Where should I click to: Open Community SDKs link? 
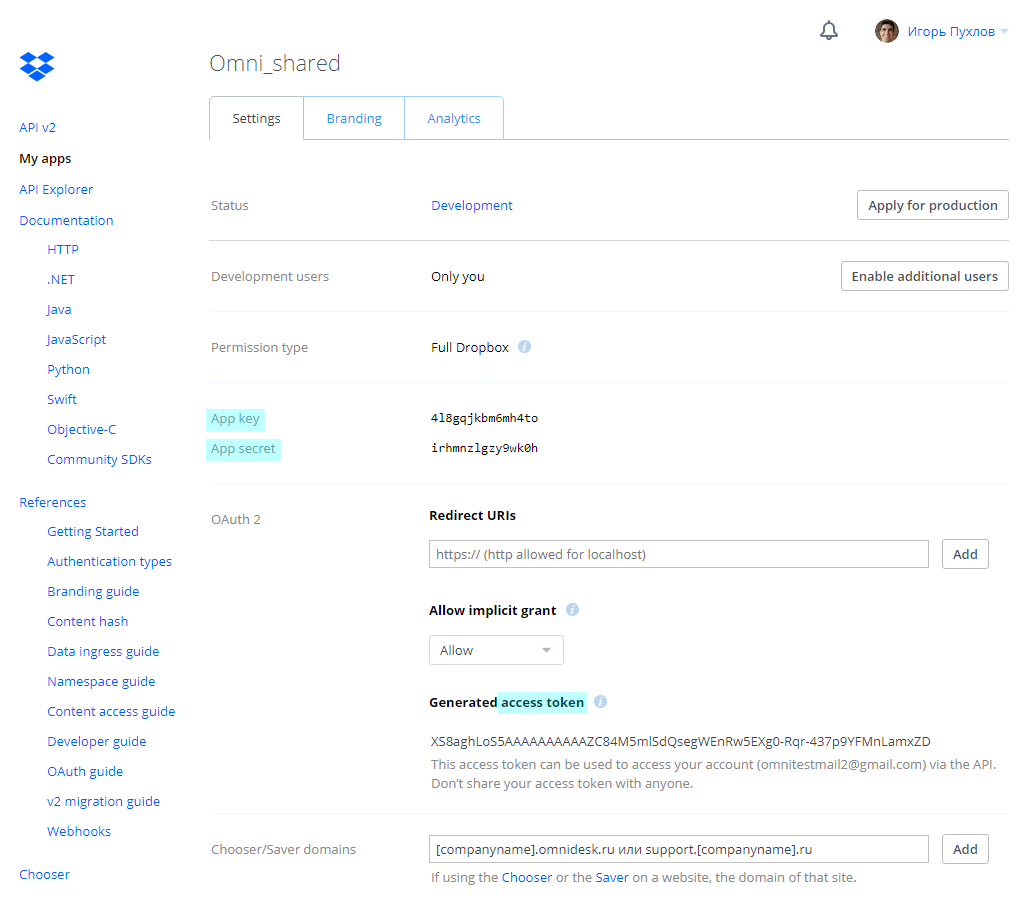click(99, 459)
